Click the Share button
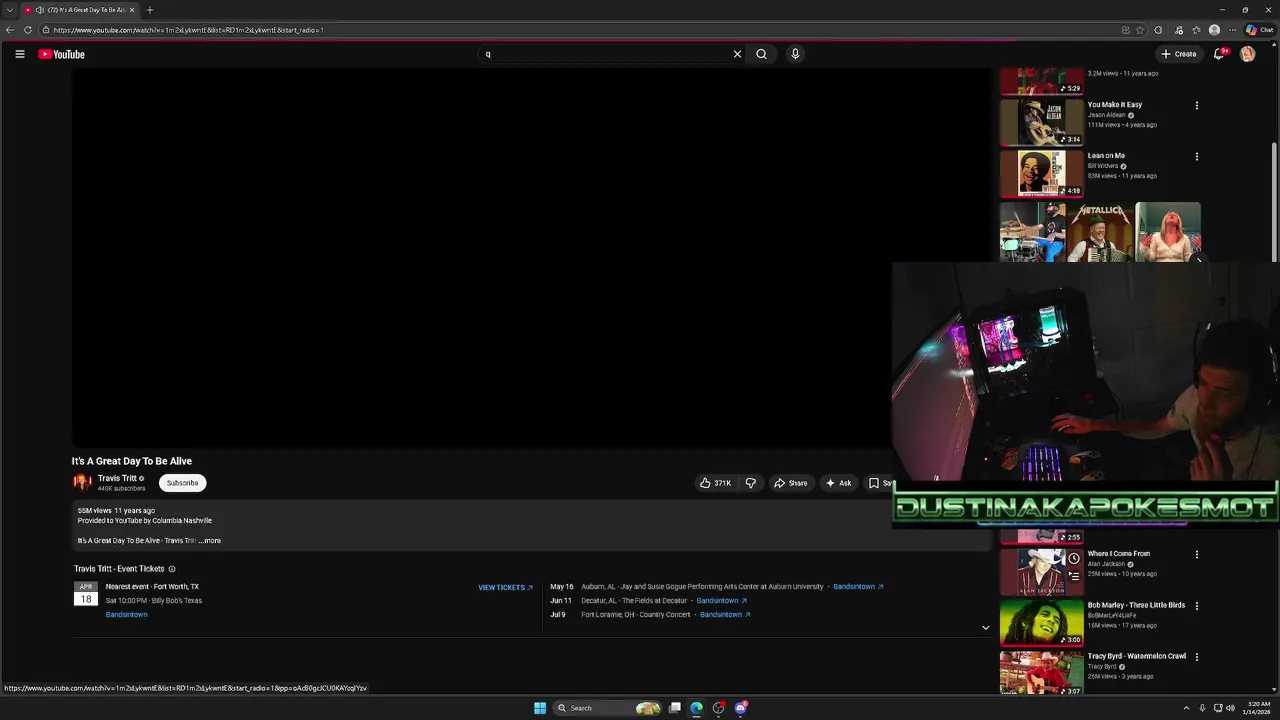The image size is (1280, 720). pos(790,483)
